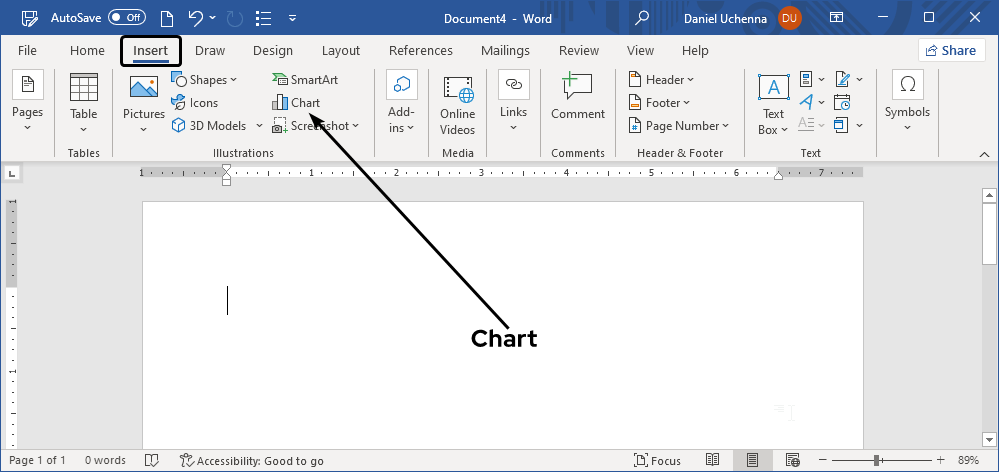Open Daniel Uchenna's DU account avatar
This screenshot has height=472, width=999.
tap(789, 18)
